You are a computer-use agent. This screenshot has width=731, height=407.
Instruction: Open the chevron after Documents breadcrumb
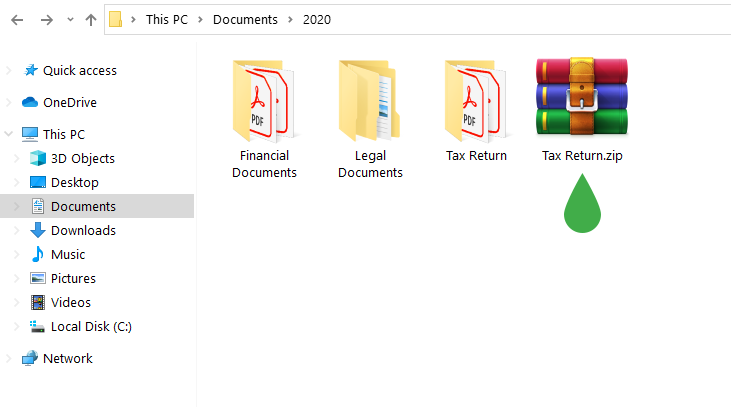tap(290, 20)
